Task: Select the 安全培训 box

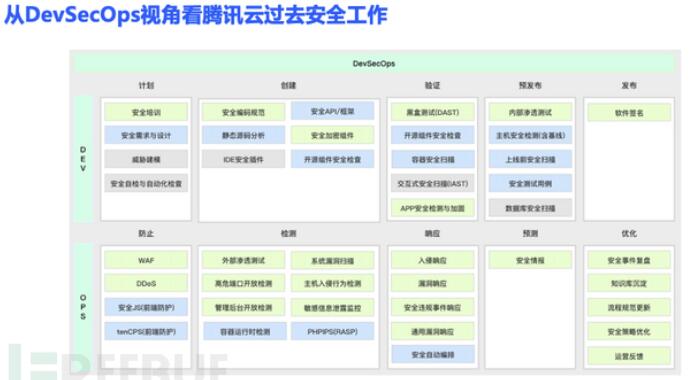Action: tap(146, 113)
